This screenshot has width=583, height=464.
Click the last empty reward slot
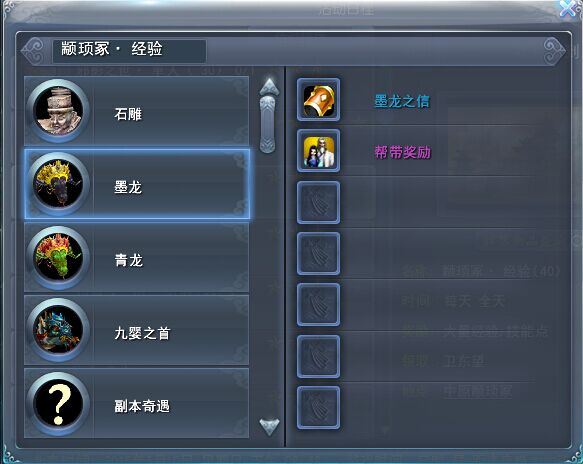[x=318, y=408]
